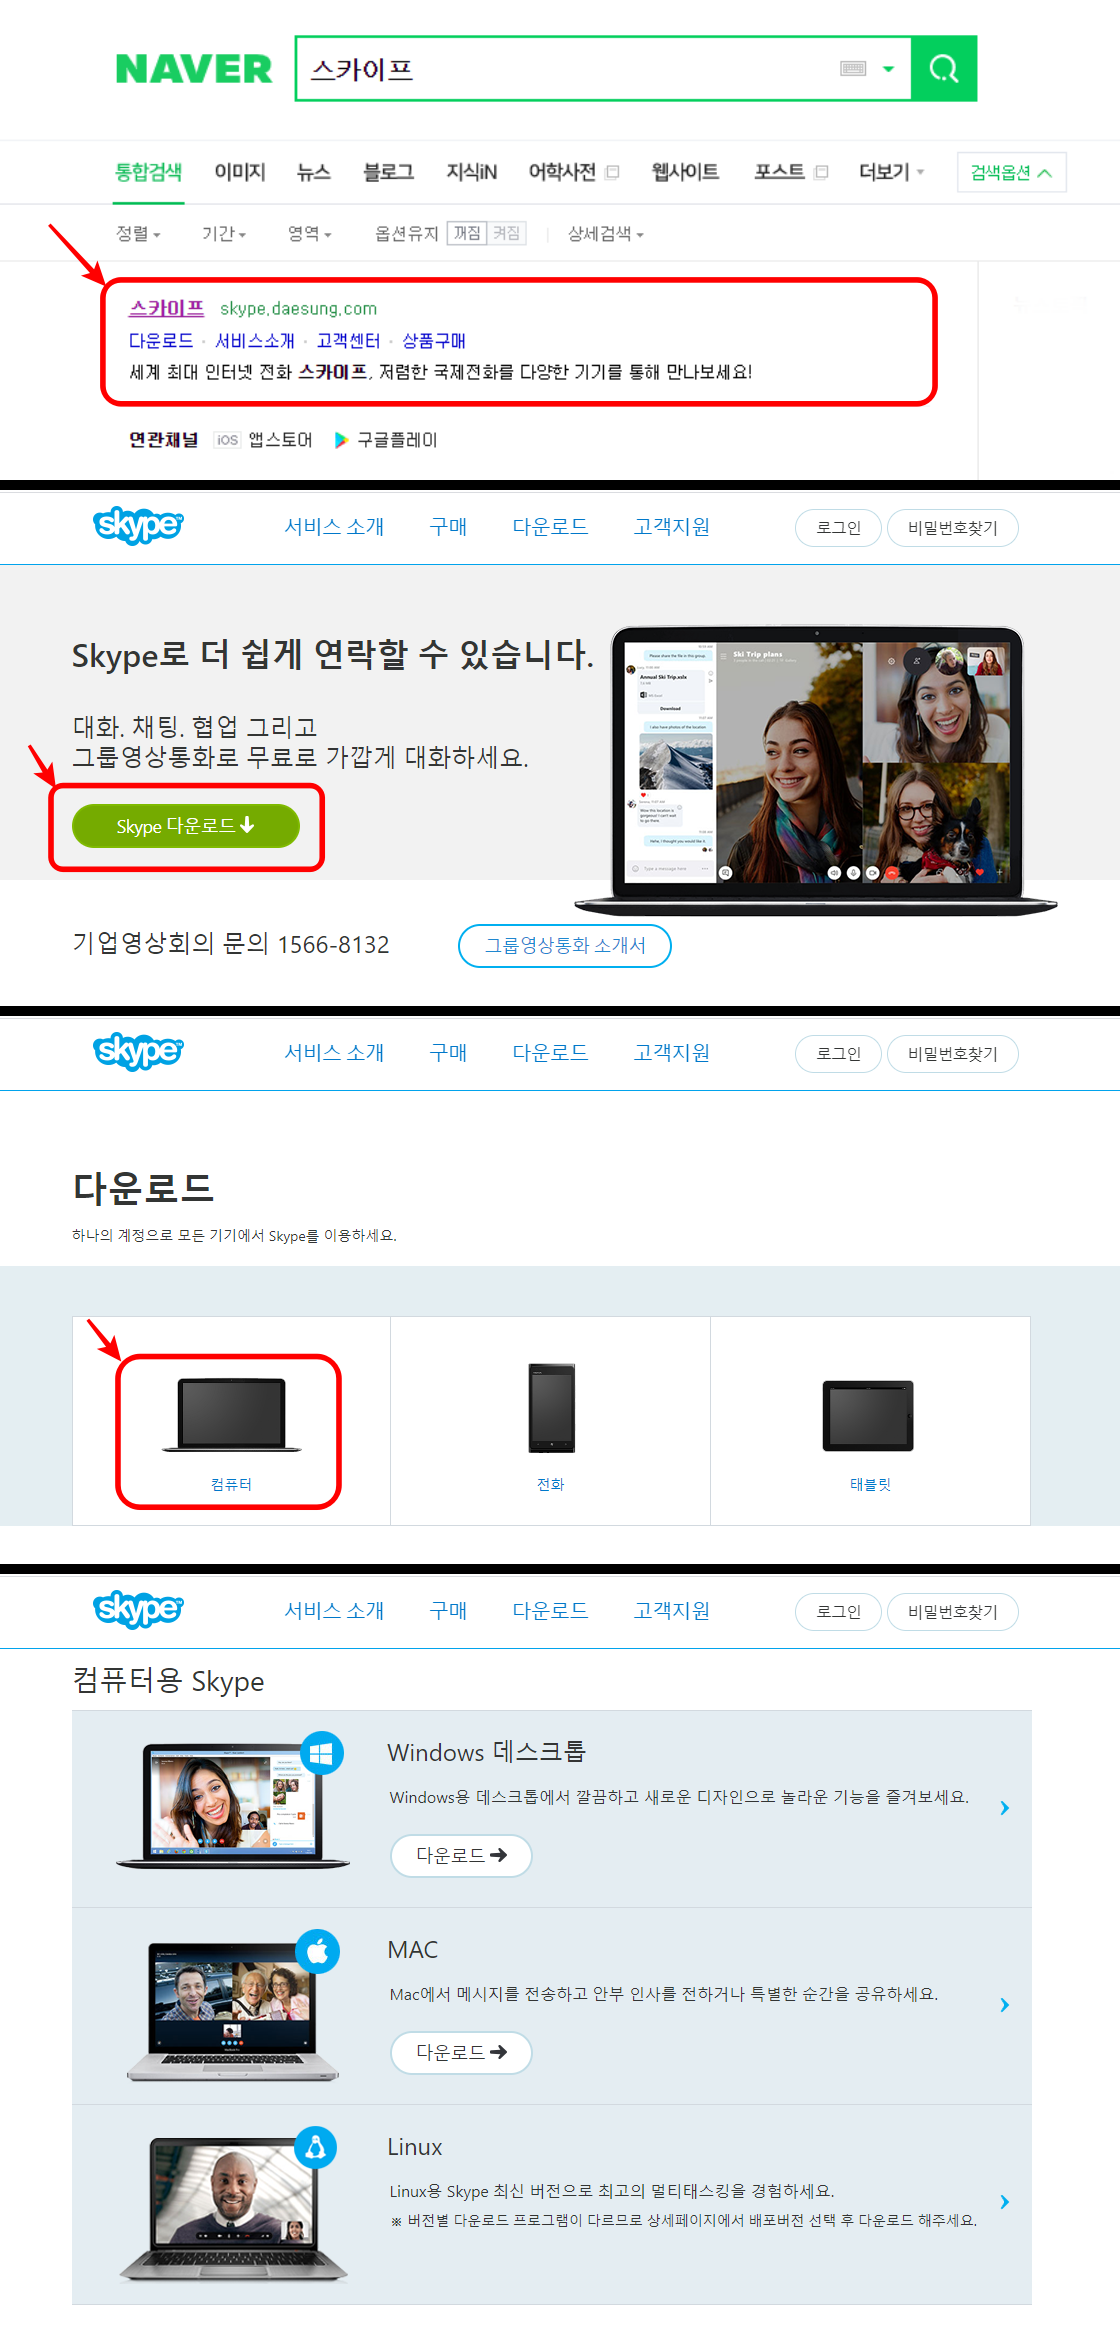The height and width of the screenshot is (2339, 1120).
Task: Click the Skype logo on the home page
Action: pos(138,525)
